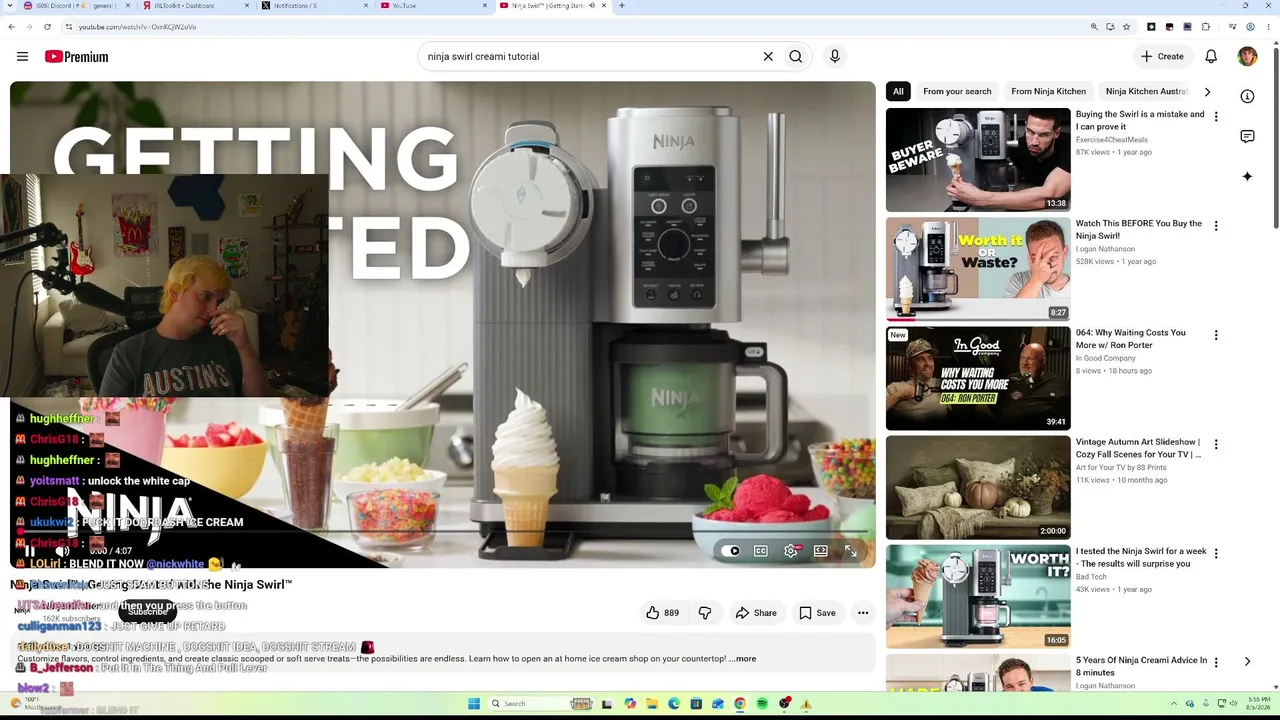The width and height of the screenshot is (1280, 720).
Task: Select the All filter chip
Action: pyautogui.click(x=898, y=92)
